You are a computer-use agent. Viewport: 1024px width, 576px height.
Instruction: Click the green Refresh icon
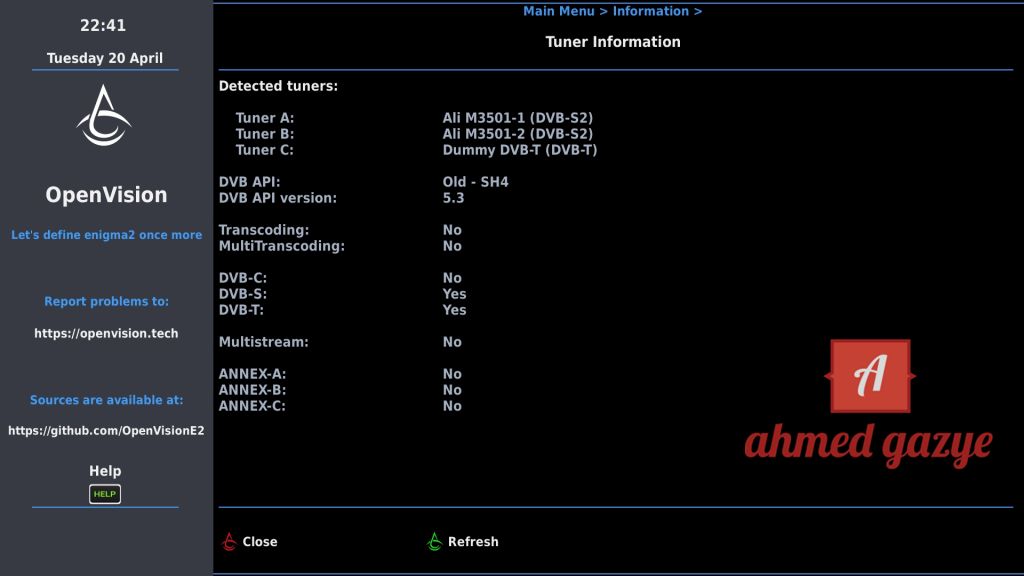[434, 541]
